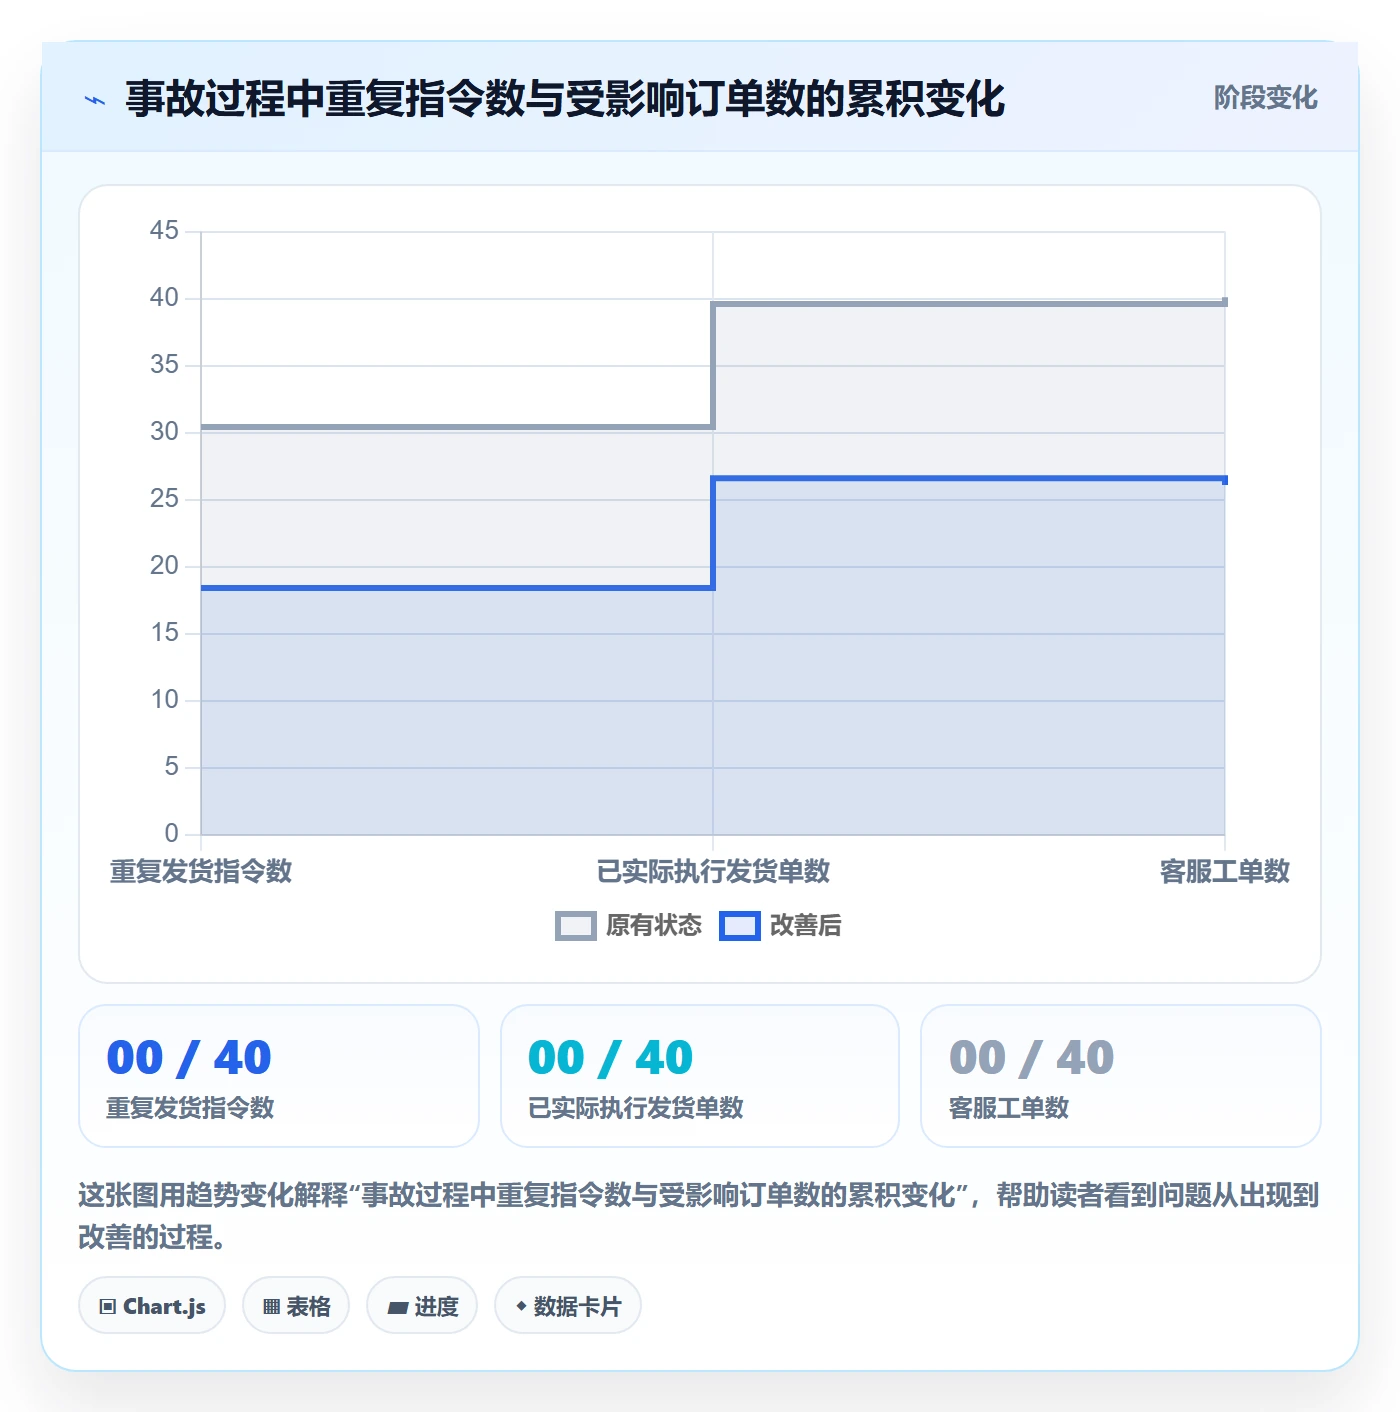The width and height of the screenshot is (1400, 1412).
Task: Toggle the 改善后 legend swatch
Action: 740,926
